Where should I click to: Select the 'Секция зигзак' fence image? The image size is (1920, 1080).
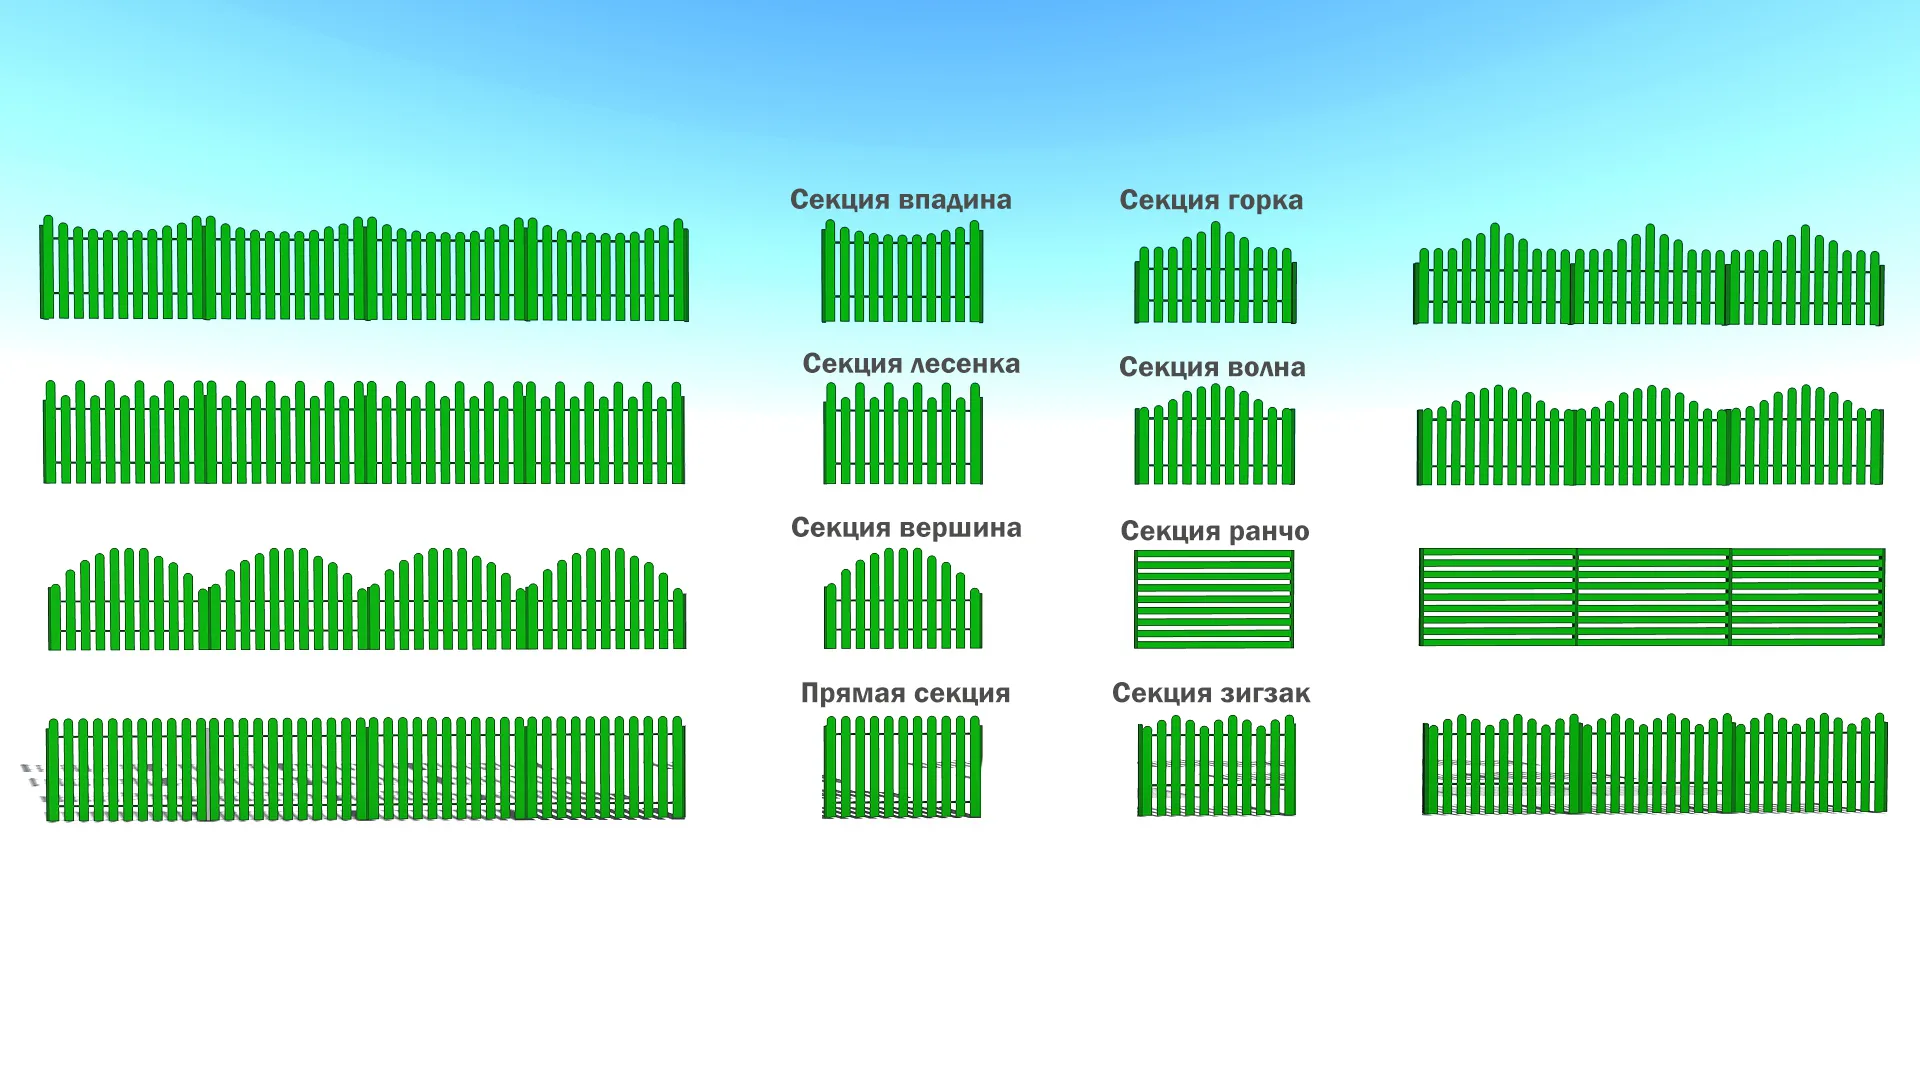click(x=1216, y=766)
